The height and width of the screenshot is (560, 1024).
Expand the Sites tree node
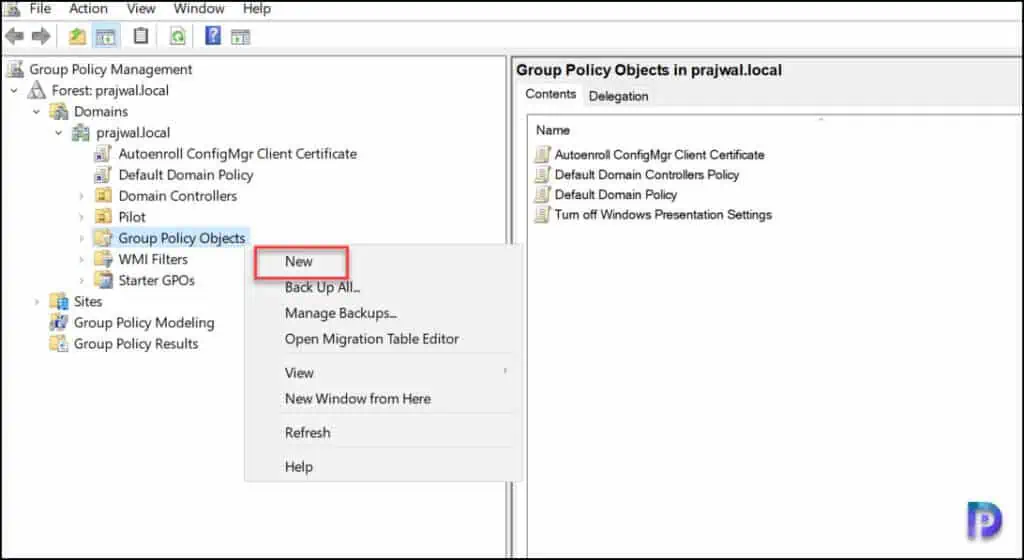tap(37, 302)
